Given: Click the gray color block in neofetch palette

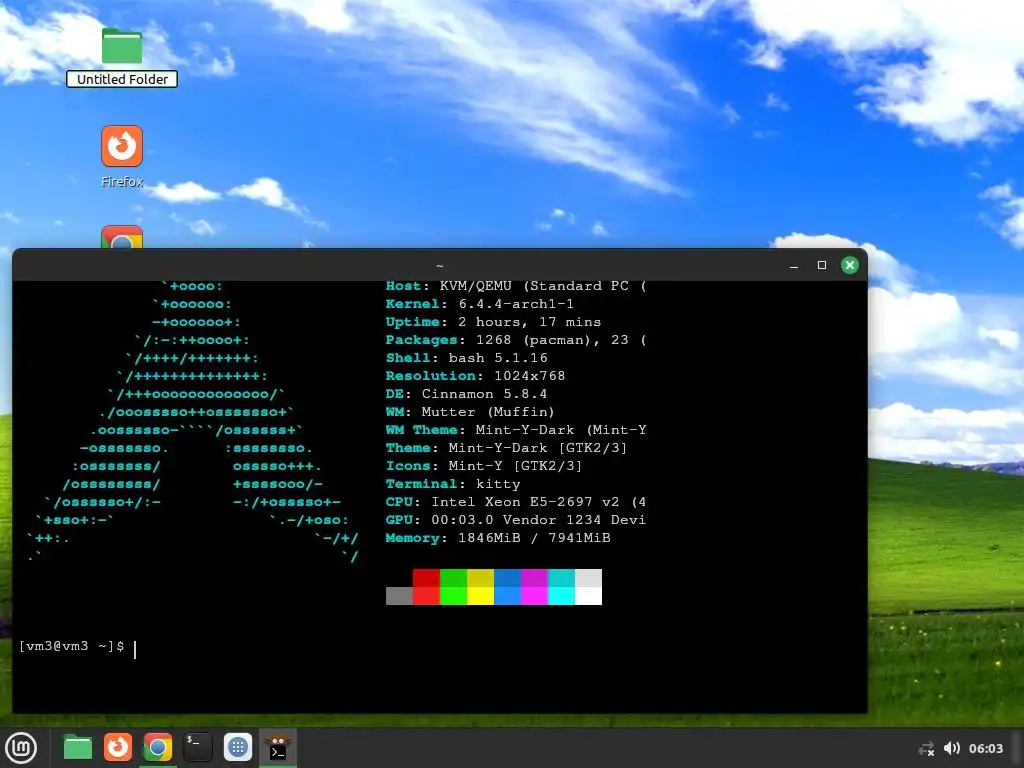Looking at the screenshot, I should pos(399,596).
